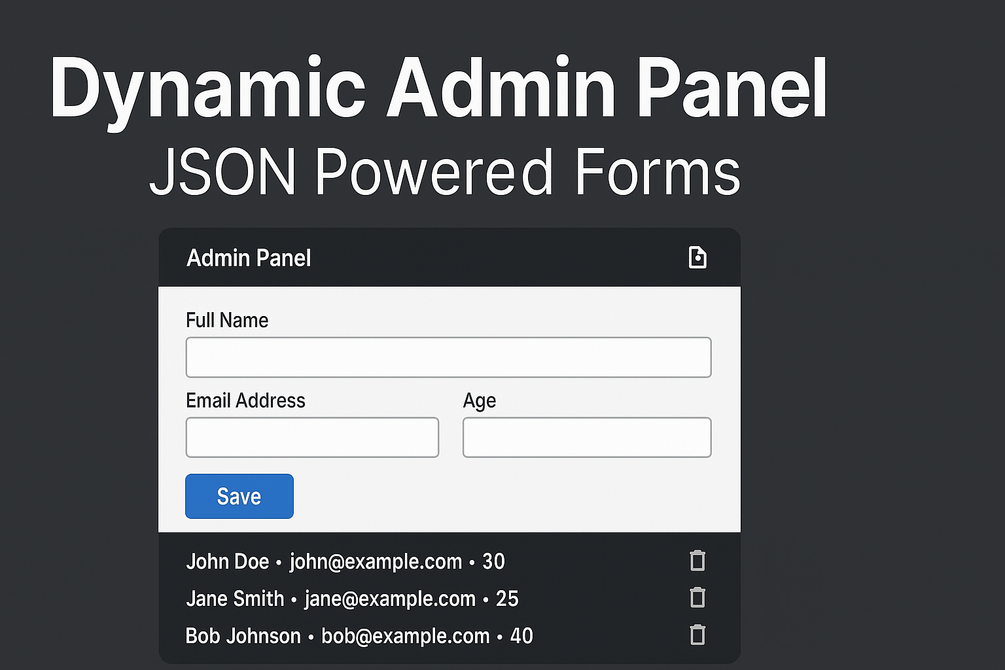The width and height of the screenshot is (1005, 670).
Task: Click the Email Address label
Action: click(246, 400)
